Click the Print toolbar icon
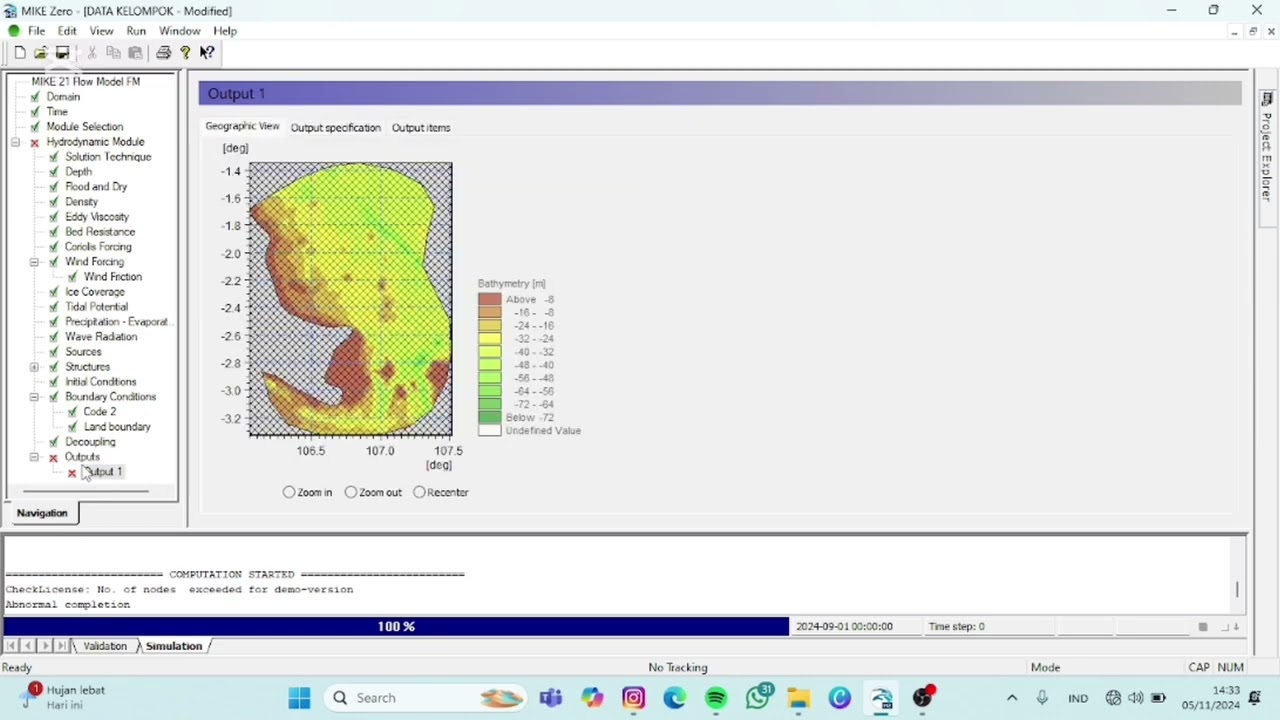Viewport: 1280px width, 720px height. tap(163, 52)
